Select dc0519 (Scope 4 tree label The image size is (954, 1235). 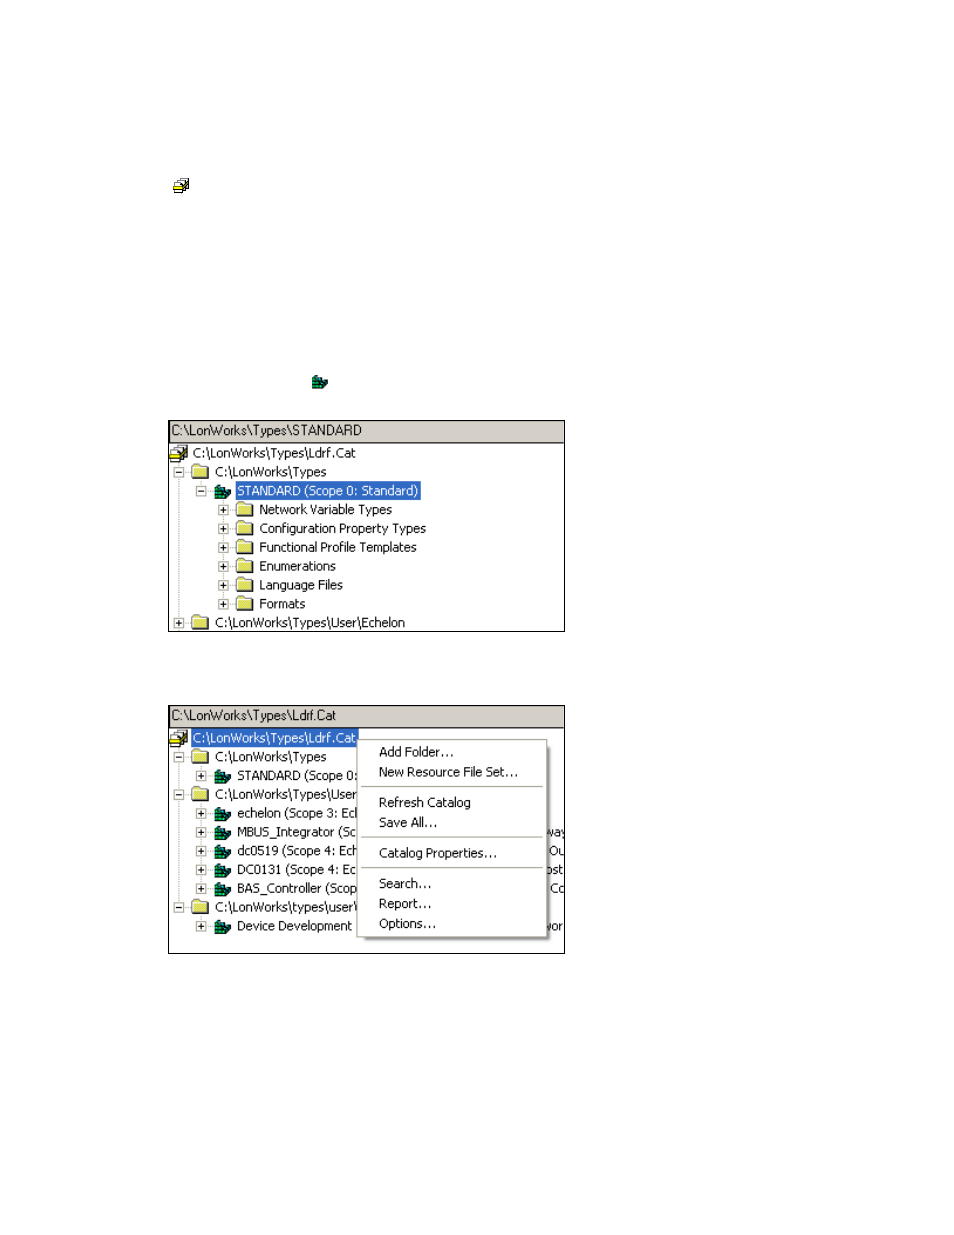click(x=296, y=852)
